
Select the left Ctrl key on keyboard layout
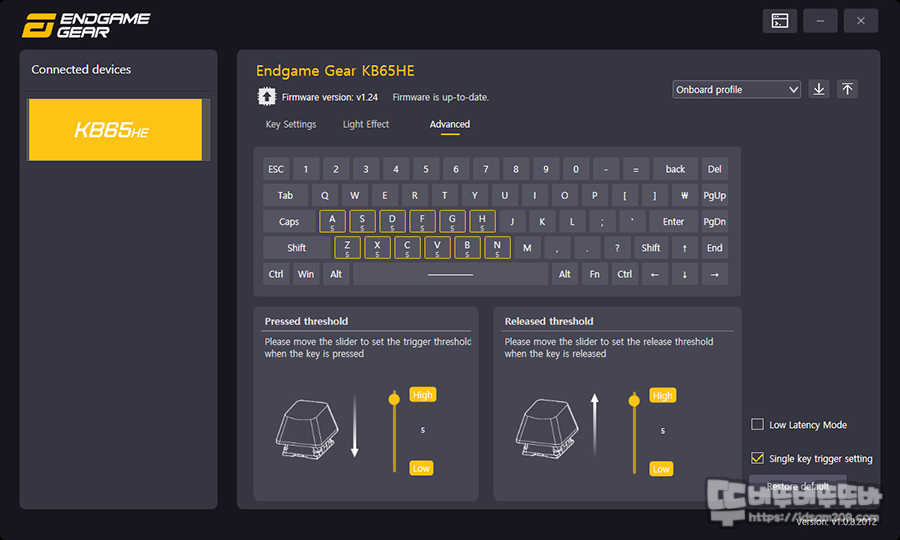[276, 274]
